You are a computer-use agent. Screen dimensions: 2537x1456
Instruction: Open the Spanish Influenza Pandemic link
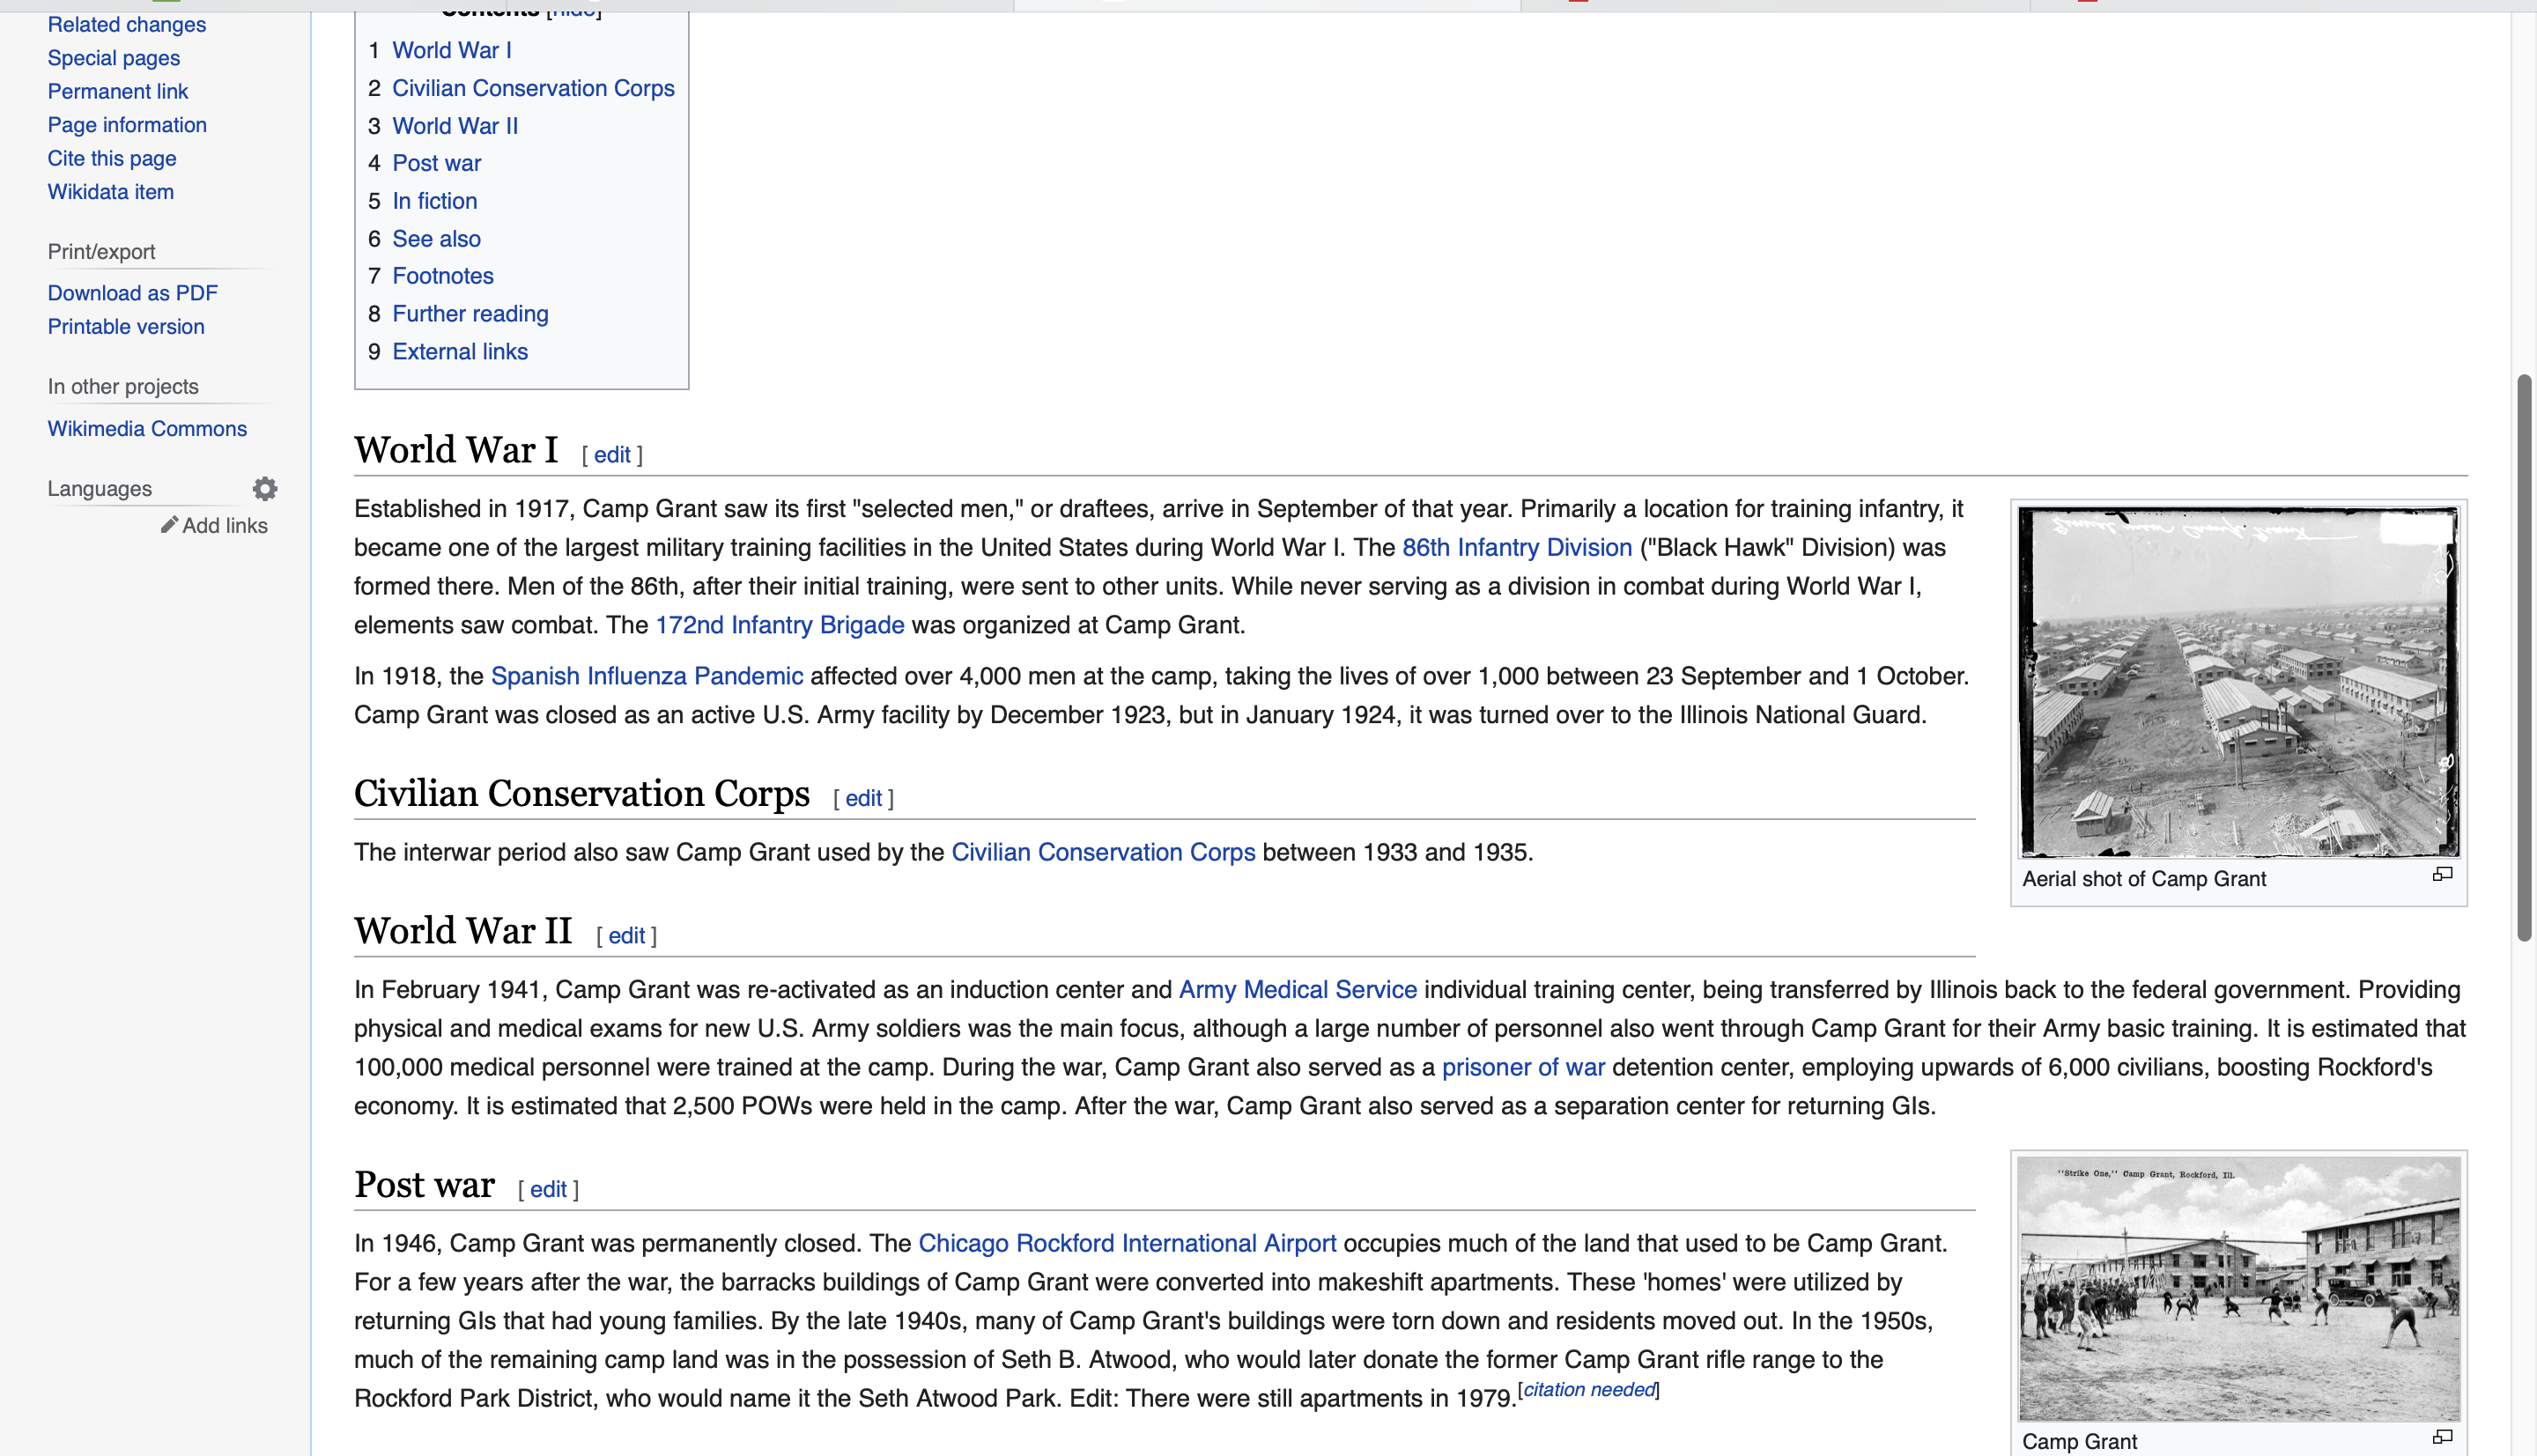point(647,677)
